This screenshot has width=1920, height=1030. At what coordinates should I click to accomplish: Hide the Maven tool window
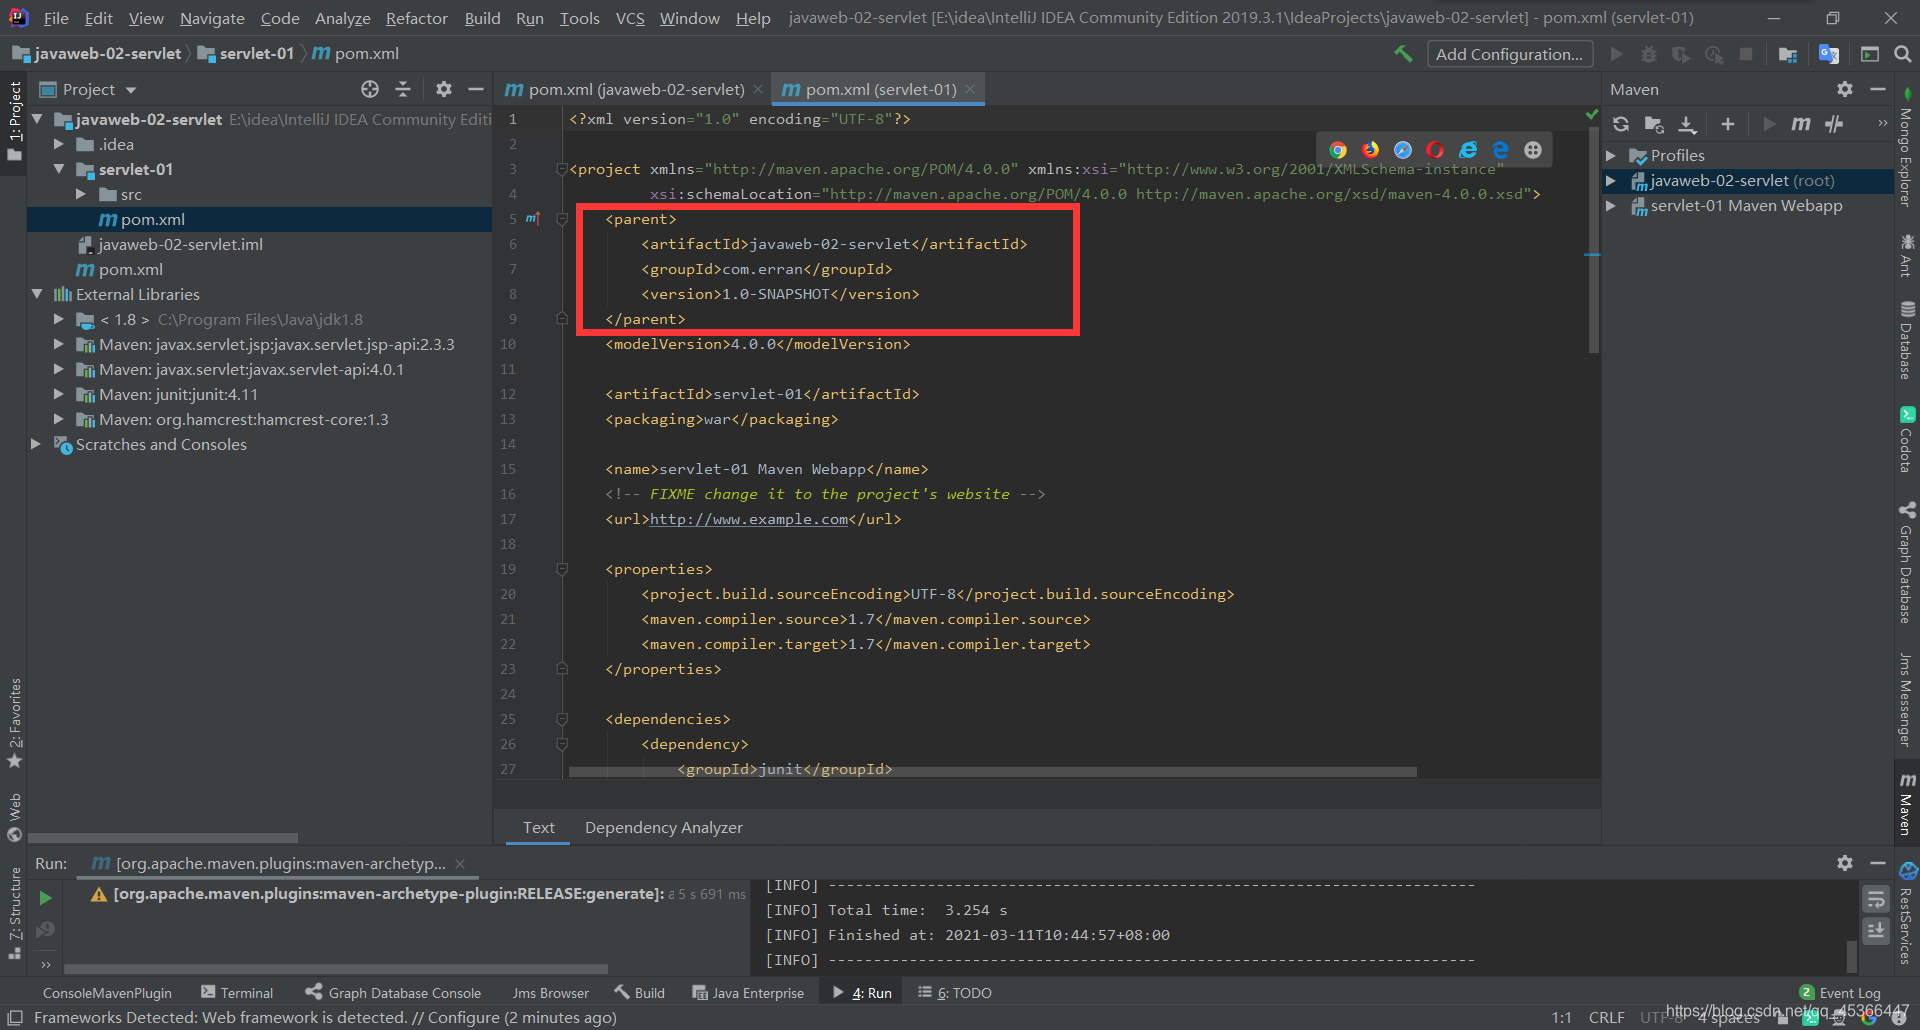pos(1878,89)
